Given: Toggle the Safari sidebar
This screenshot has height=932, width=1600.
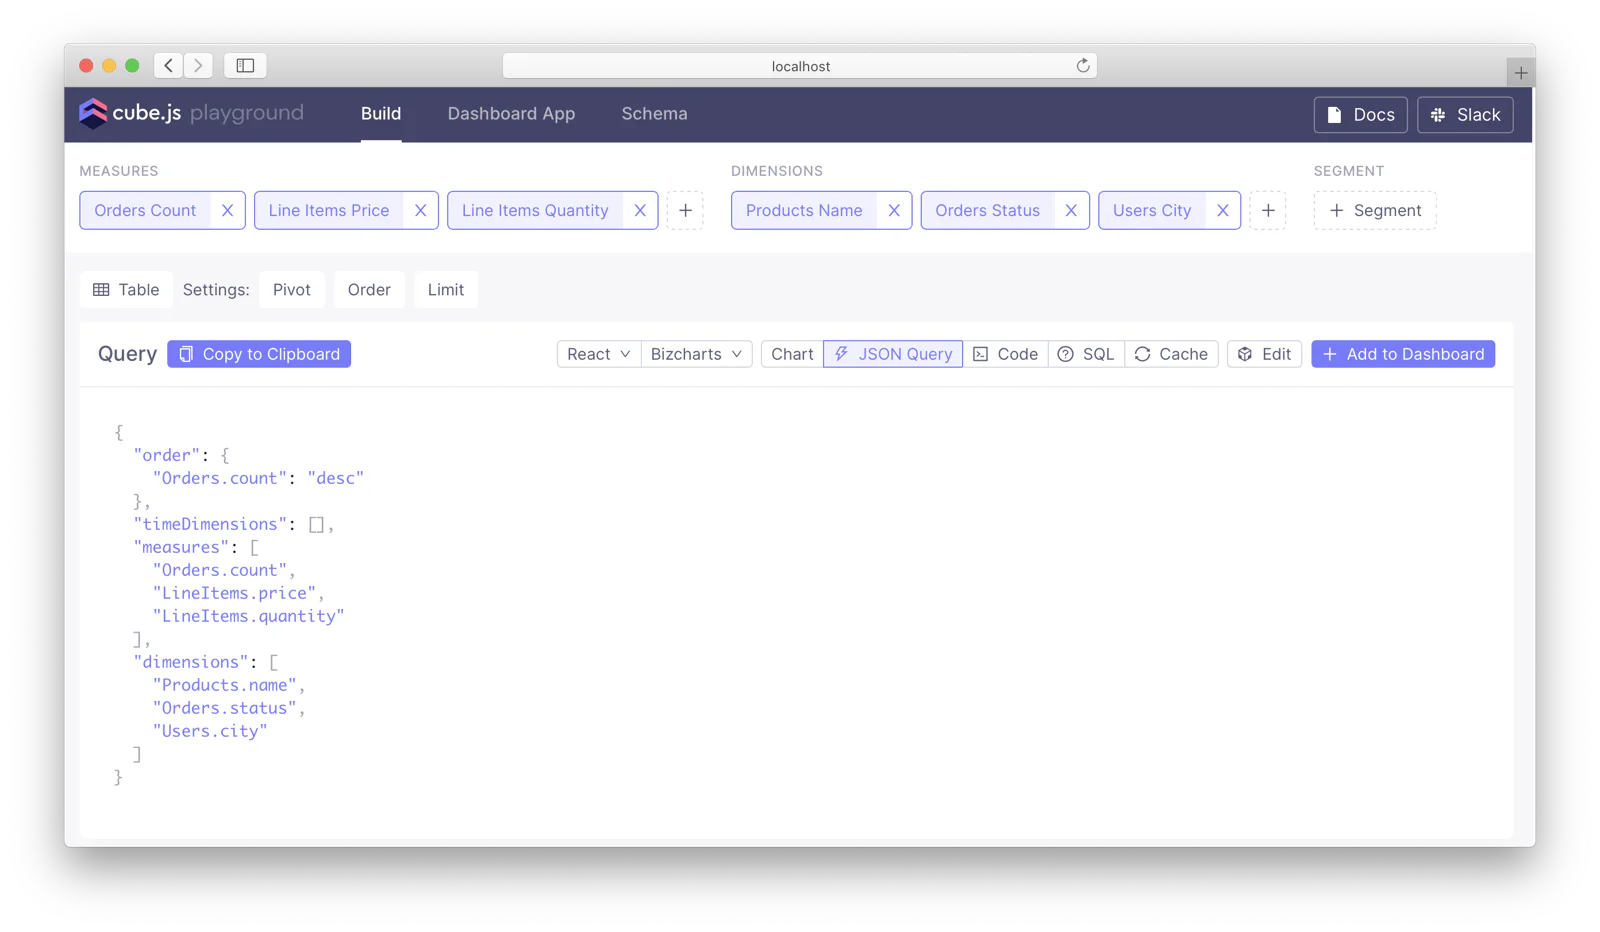Looking at the screenshot, I should click(x=245, y=66).
